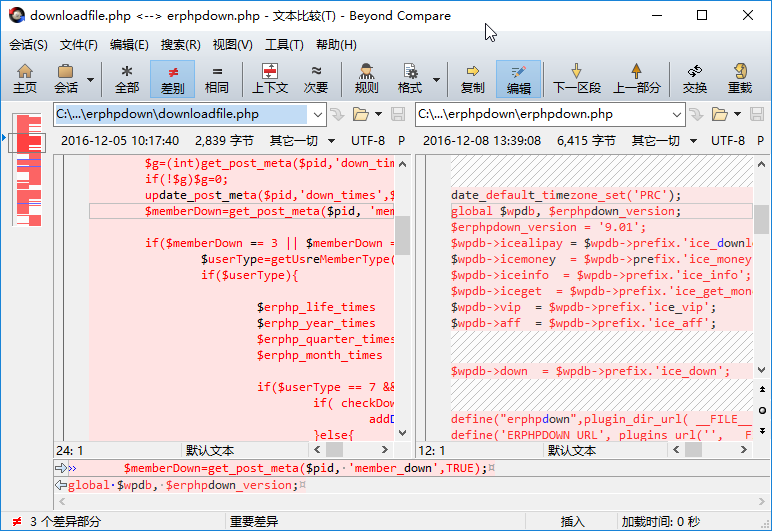Expand the left file path dropdown
The image size is (772, 531).
(318, 115)
